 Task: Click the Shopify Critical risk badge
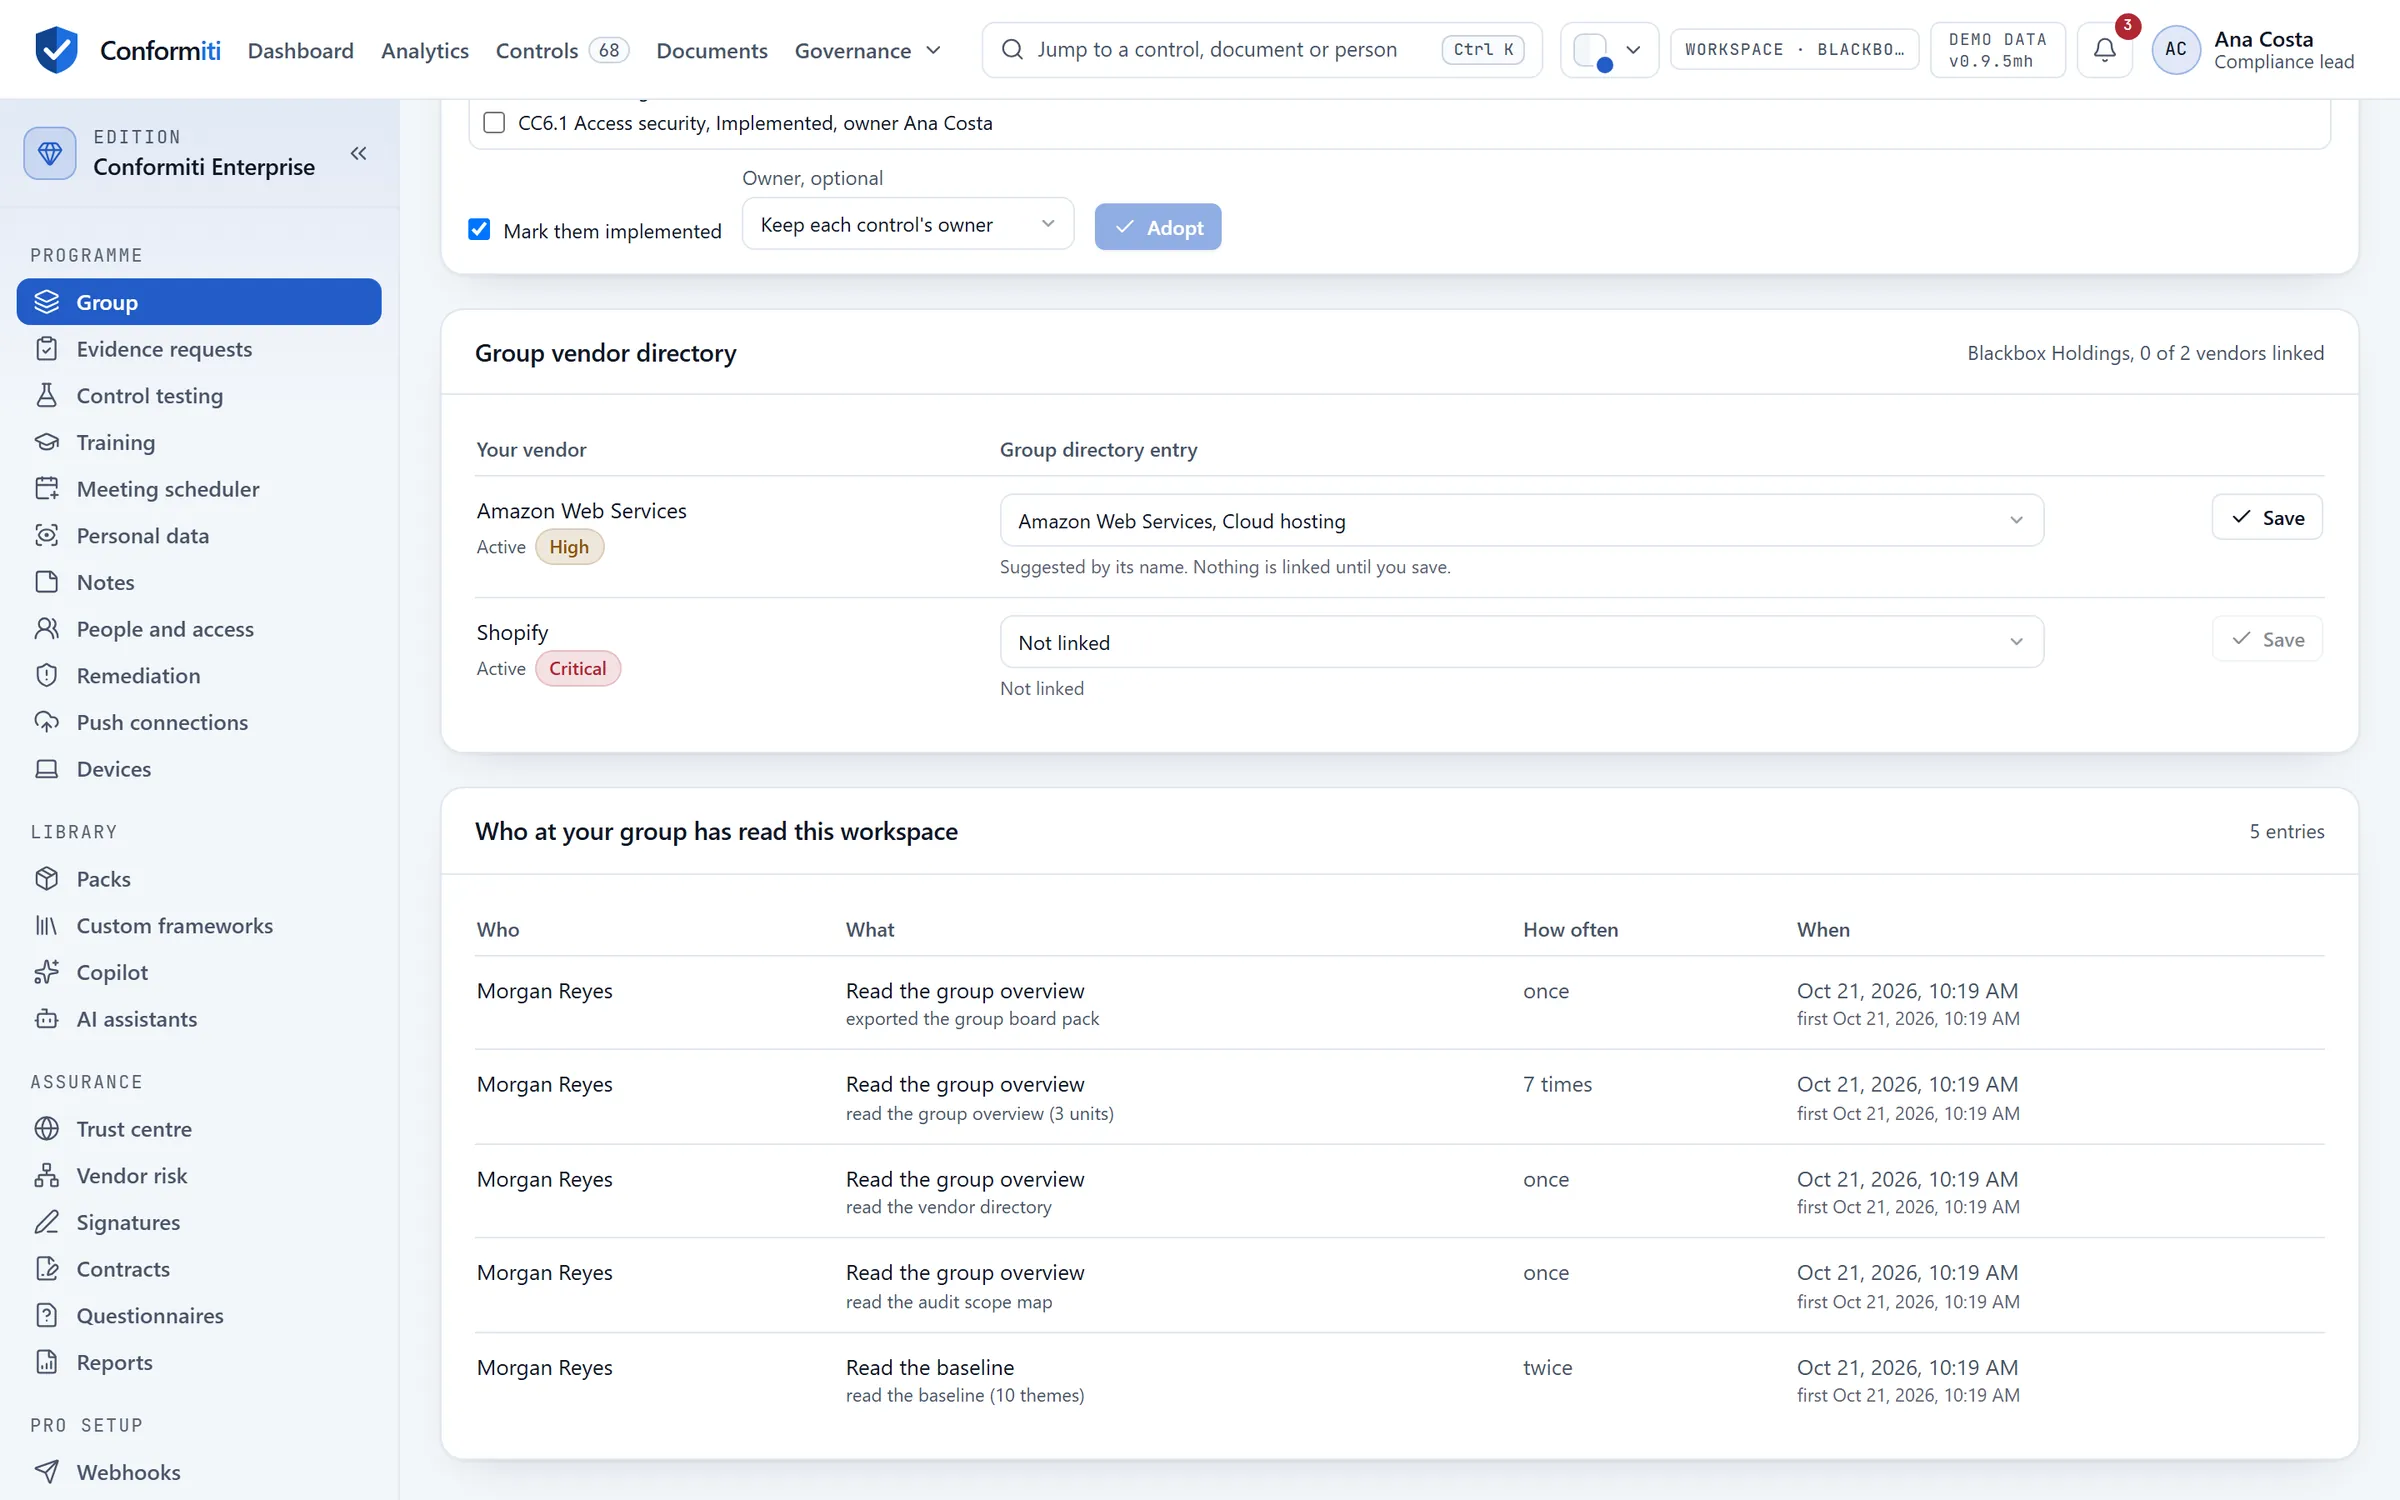(578, 668)
